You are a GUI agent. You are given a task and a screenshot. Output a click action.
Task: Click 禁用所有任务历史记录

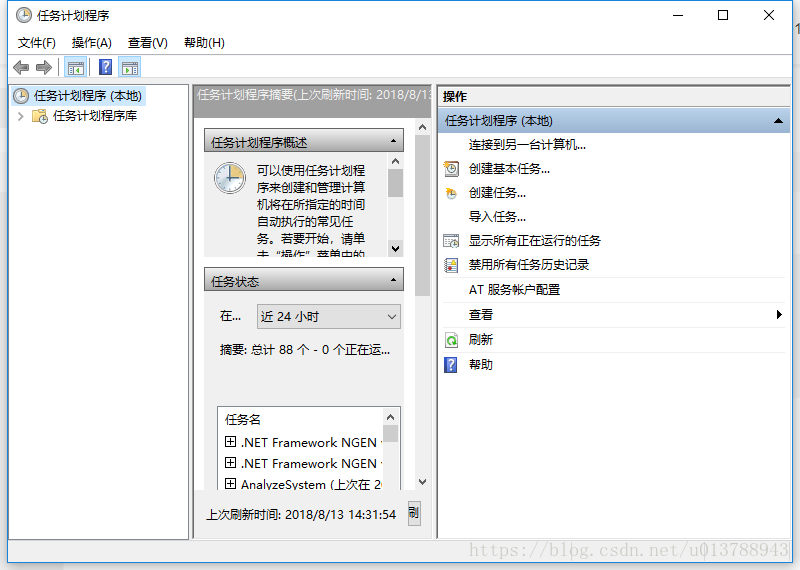pyautogui.click(x=529, y=265)
